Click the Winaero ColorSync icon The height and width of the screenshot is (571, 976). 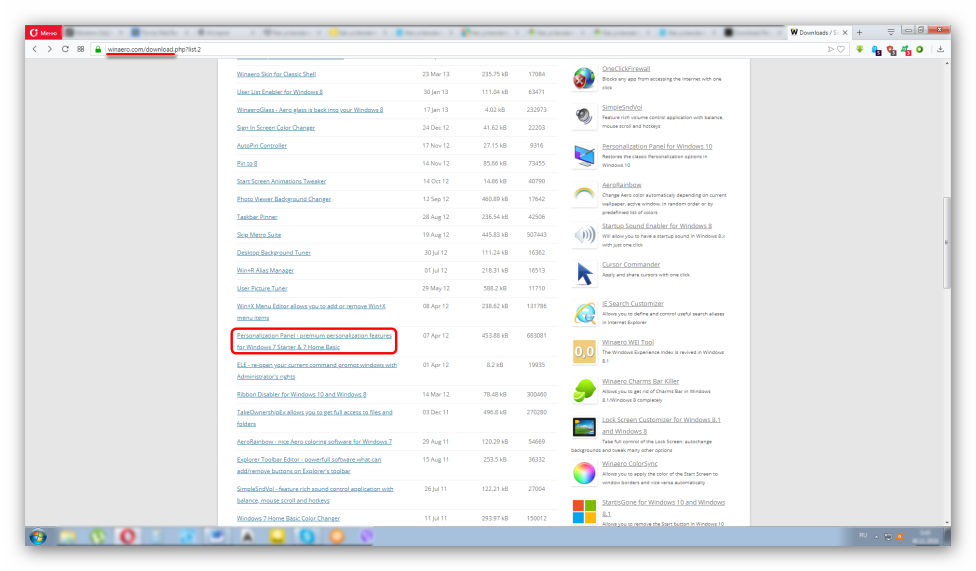coord(585,471)
